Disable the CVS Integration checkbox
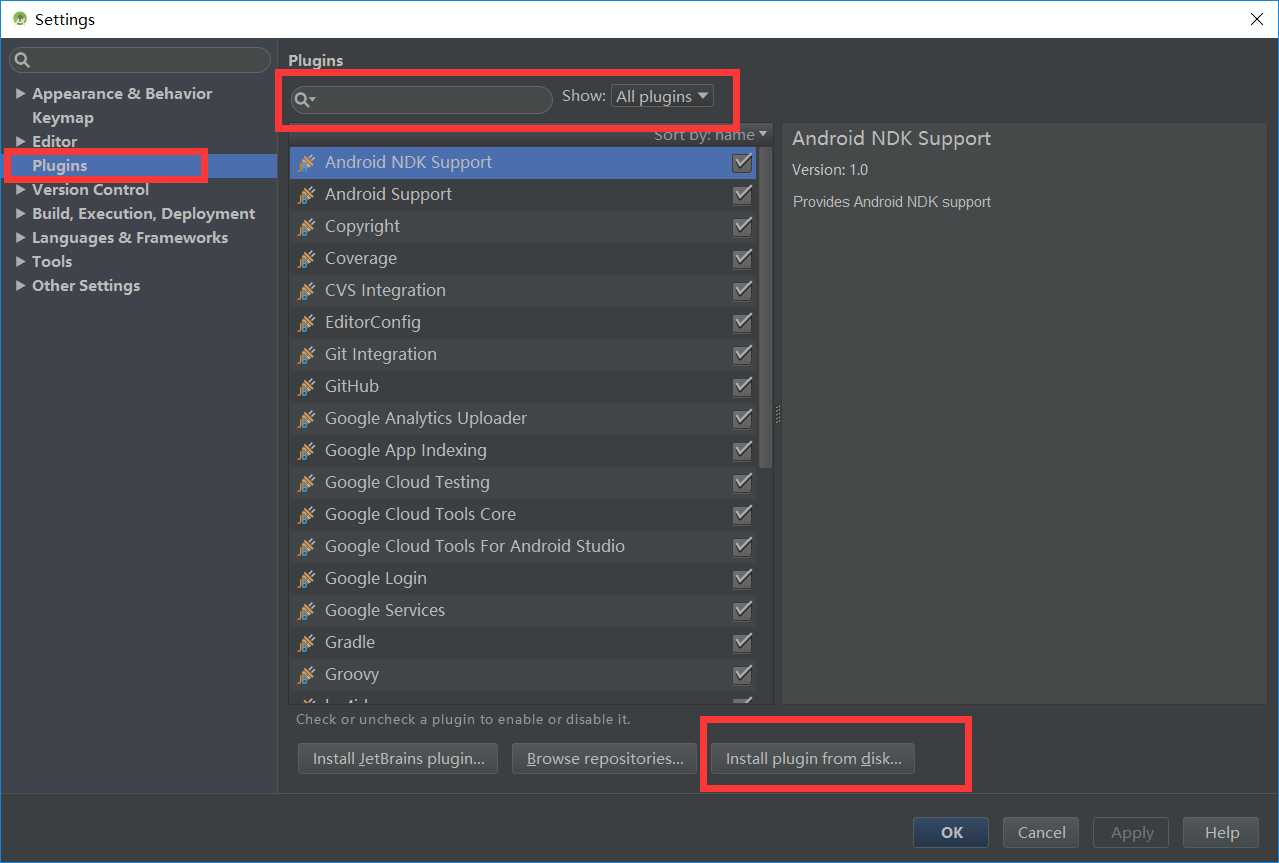 [742, 291]
